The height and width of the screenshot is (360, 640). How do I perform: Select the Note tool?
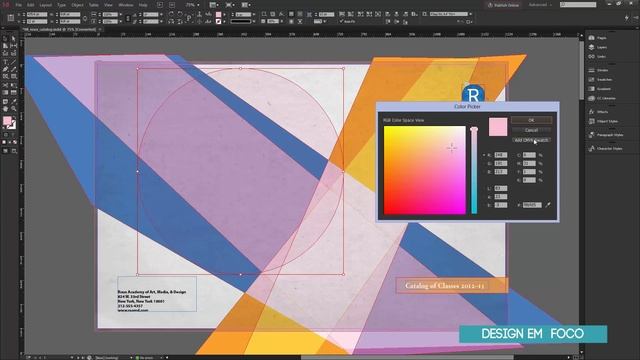[5, 101]
